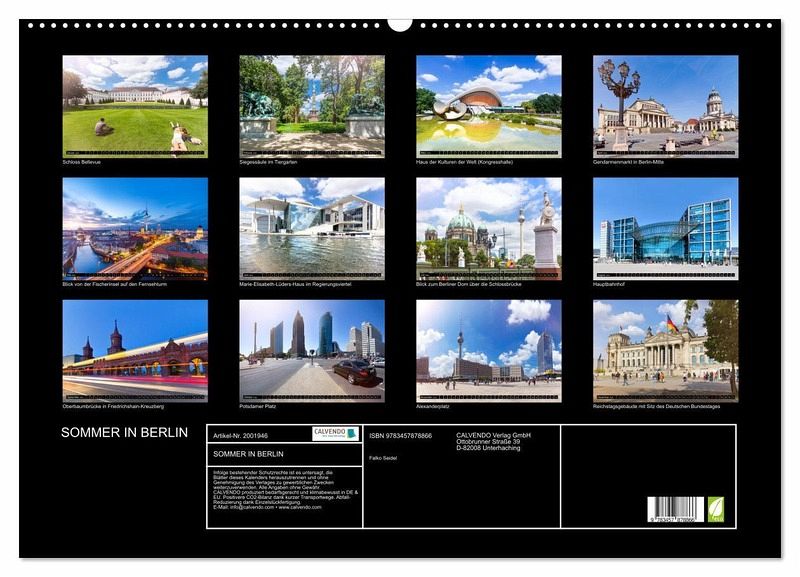
Task: Click the 'Potsdamer Platz' caption
Action: (x=258, y=407)
